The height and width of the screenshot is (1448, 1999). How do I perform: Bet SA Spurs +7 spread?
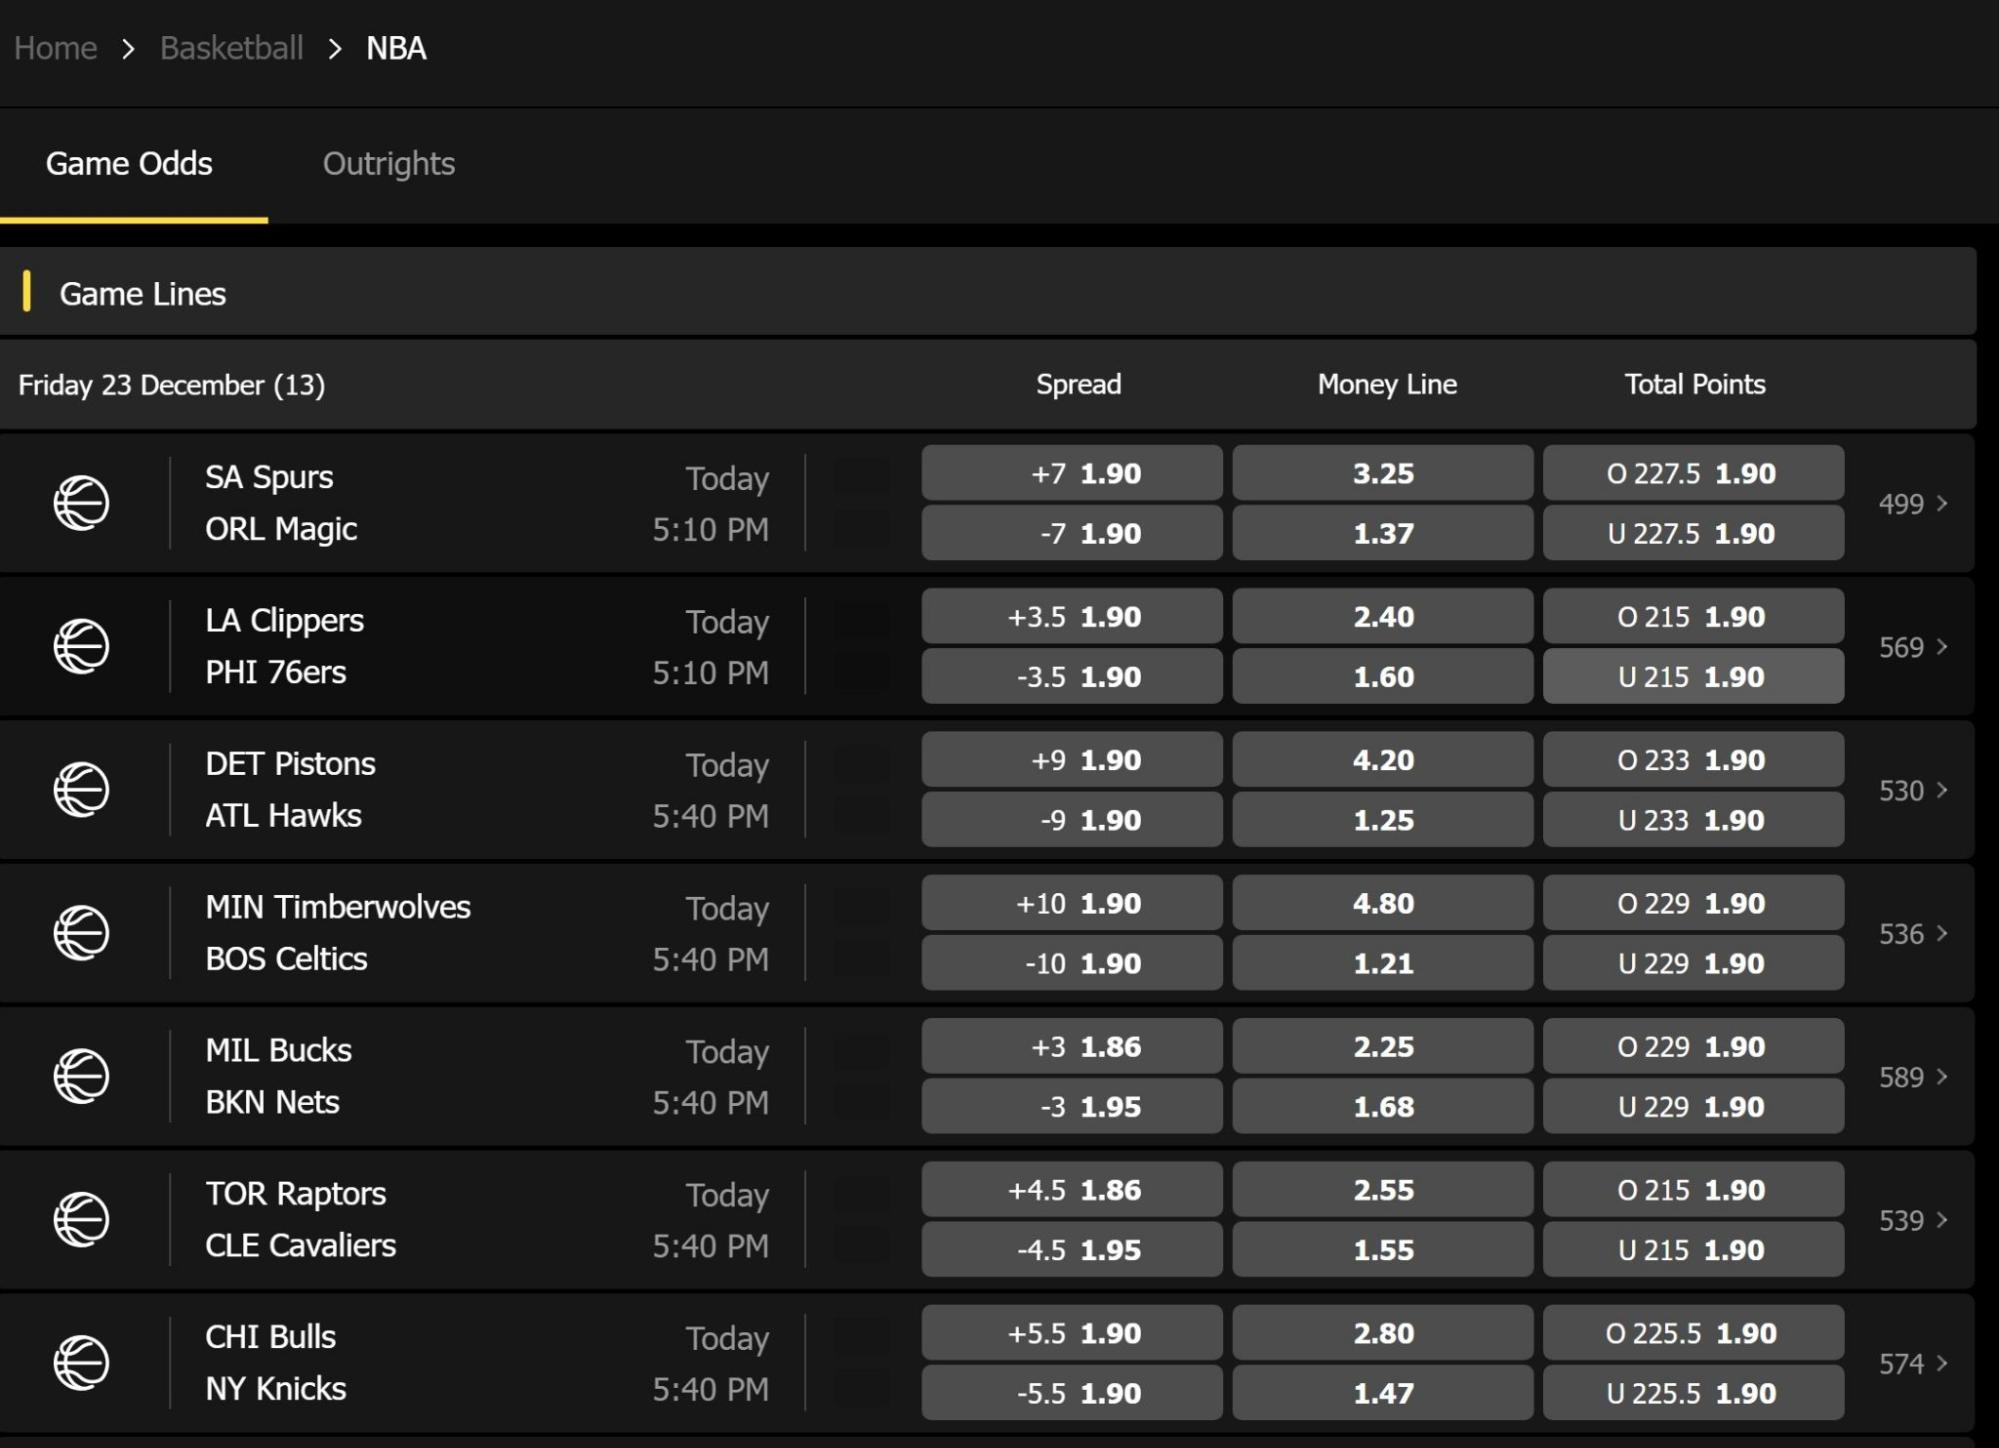[1072, 473]
